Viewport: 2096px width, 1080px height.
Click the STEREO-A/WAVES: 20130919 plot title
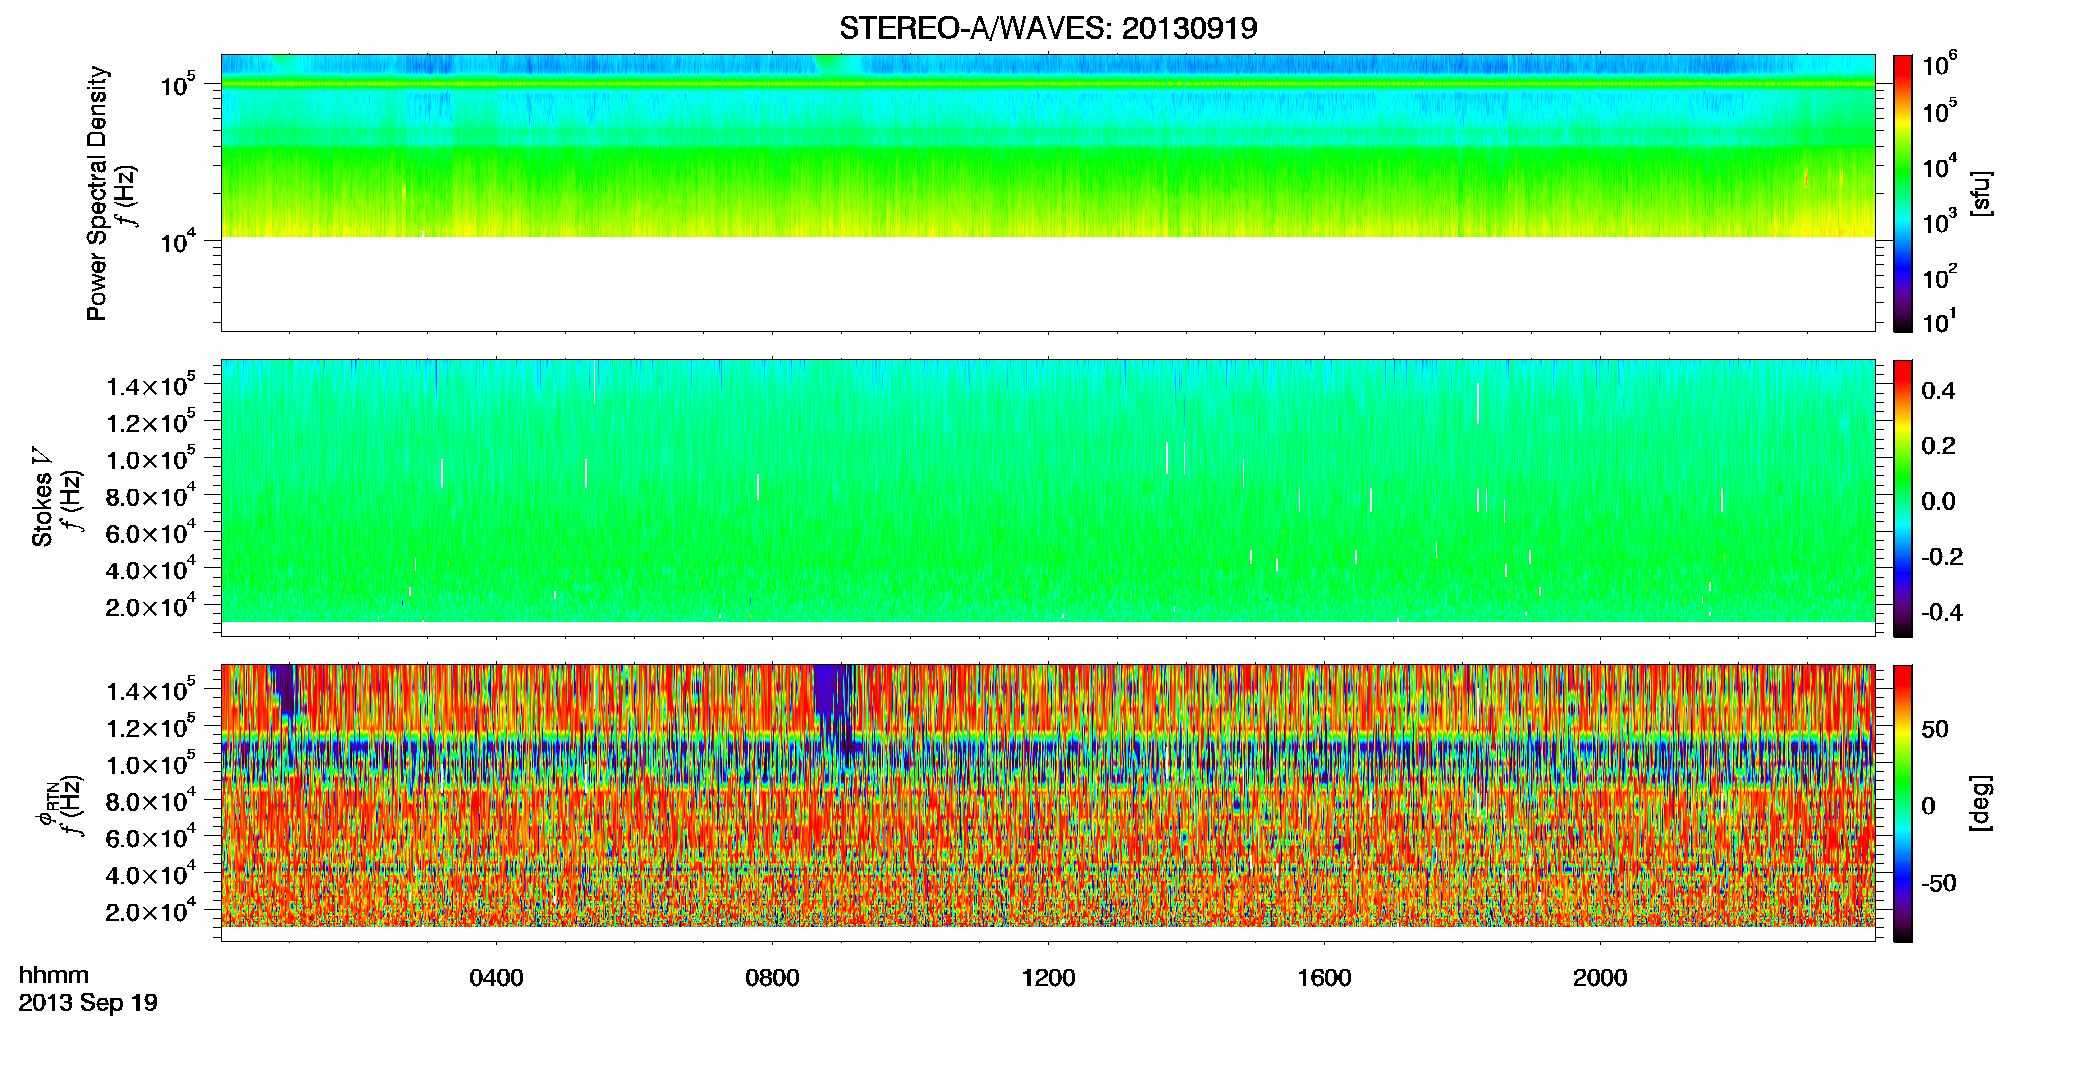click(x=1048, y=28)
